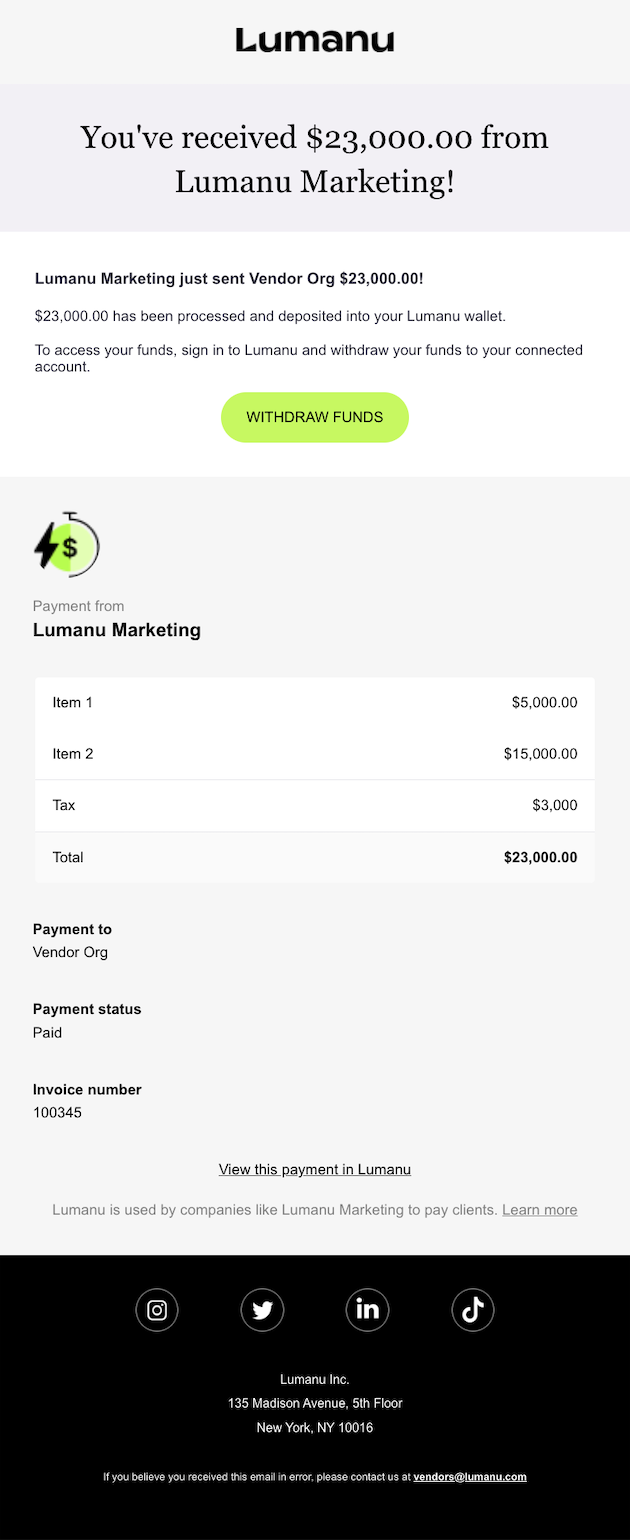Image resolution: width=630 pixels, height=1540 pixels.
Task: Open View this payment in Lumanu link
Action: click(x=315, y=1169)
